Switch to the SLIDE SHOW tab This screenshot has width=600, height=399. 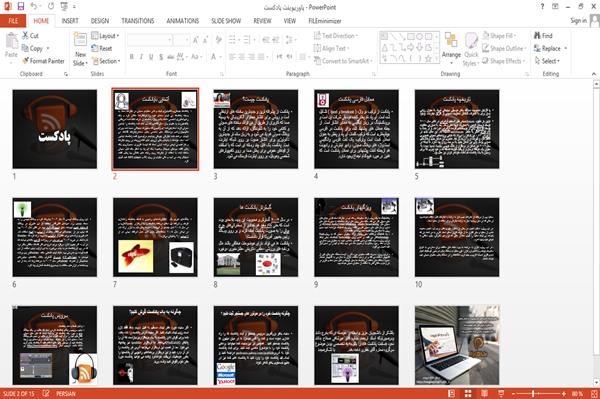(x=226, y=21)
